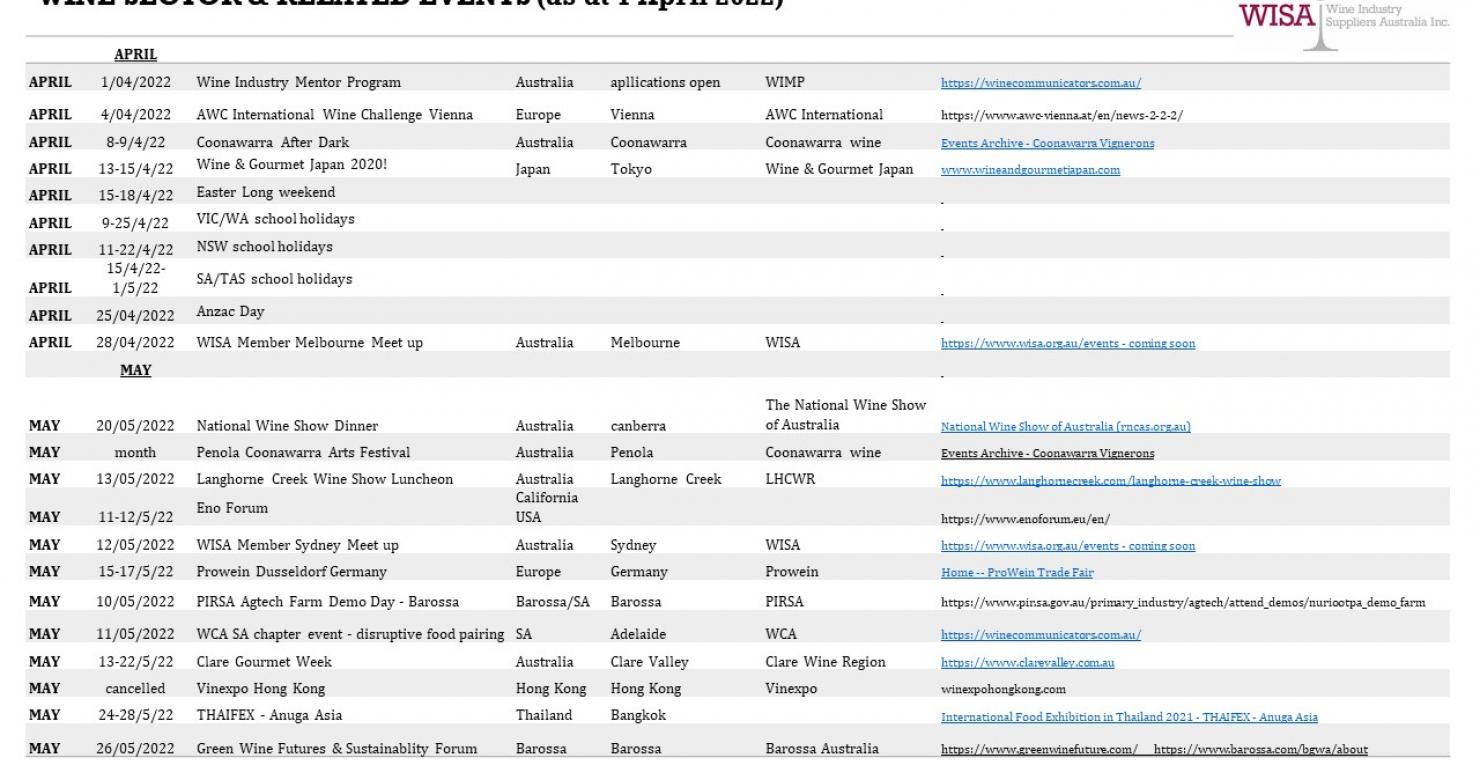The width and height of the screenshot is (1480, 760).
Task: Select 'Coonawarra After Dark' event cell
Action: 272,142
